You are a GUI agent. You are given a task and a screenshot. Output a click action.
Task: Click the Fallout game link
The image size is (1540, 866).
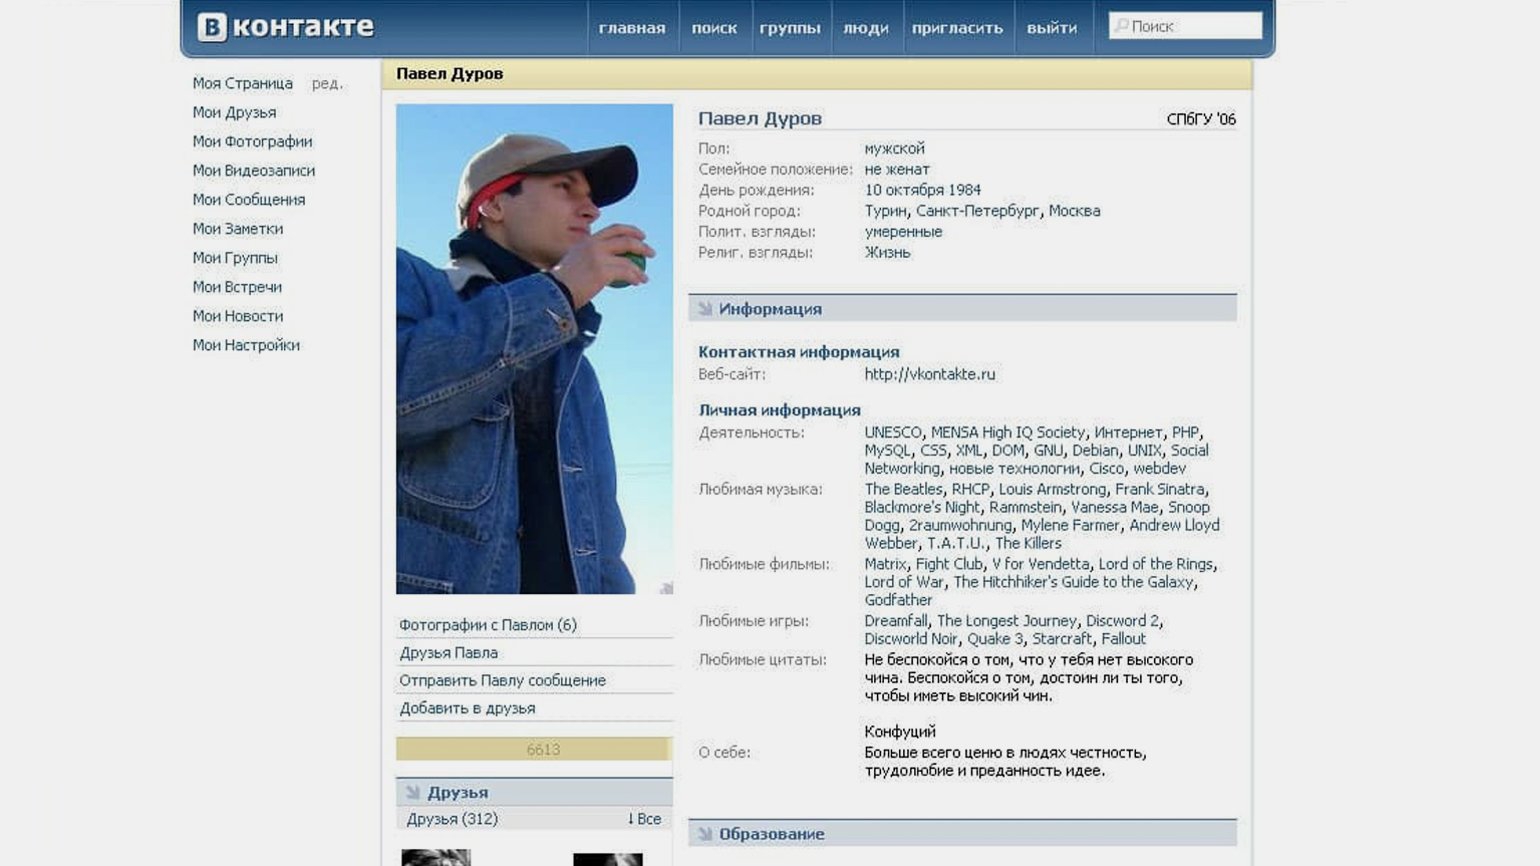coord(1124,640)
